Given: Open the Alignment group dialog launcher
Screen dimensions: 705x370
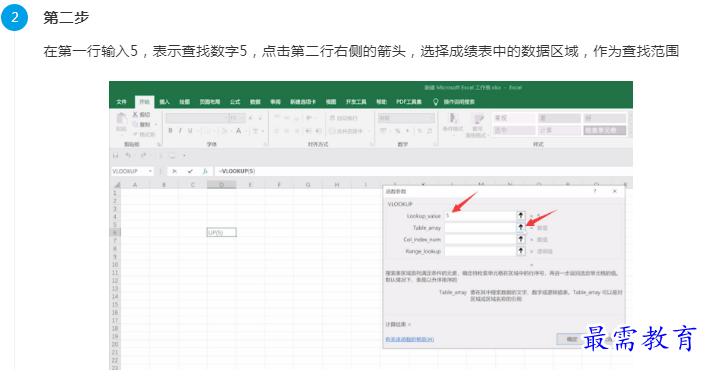Looking at the screenshot, I should [x=371, y=144].
